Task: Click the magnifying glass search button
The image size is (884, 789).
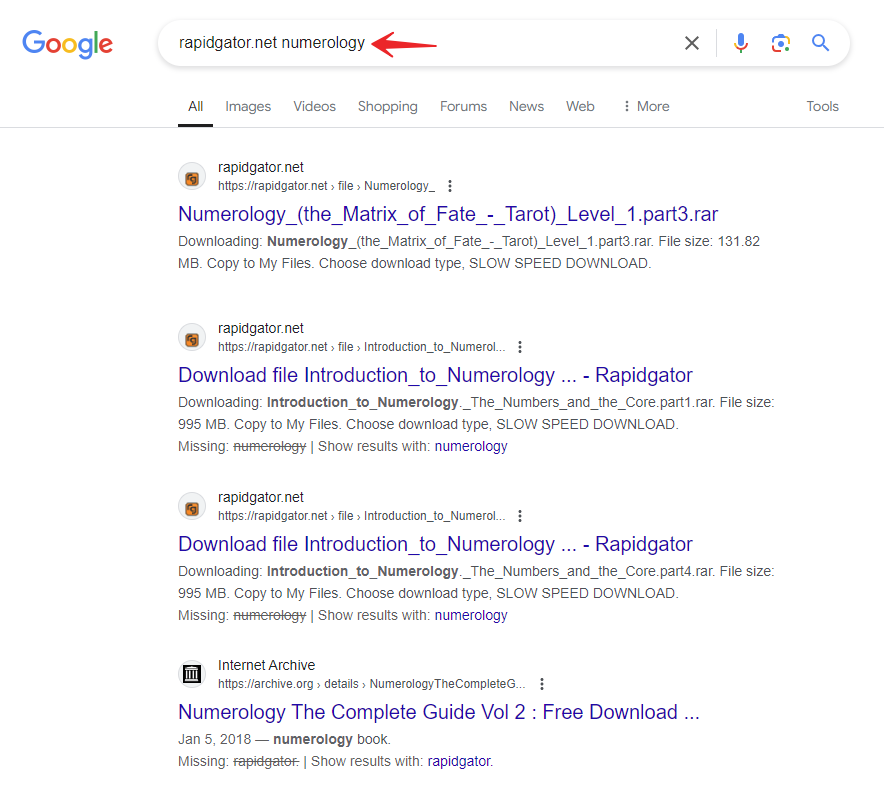Action: click(x=820, y=43)
